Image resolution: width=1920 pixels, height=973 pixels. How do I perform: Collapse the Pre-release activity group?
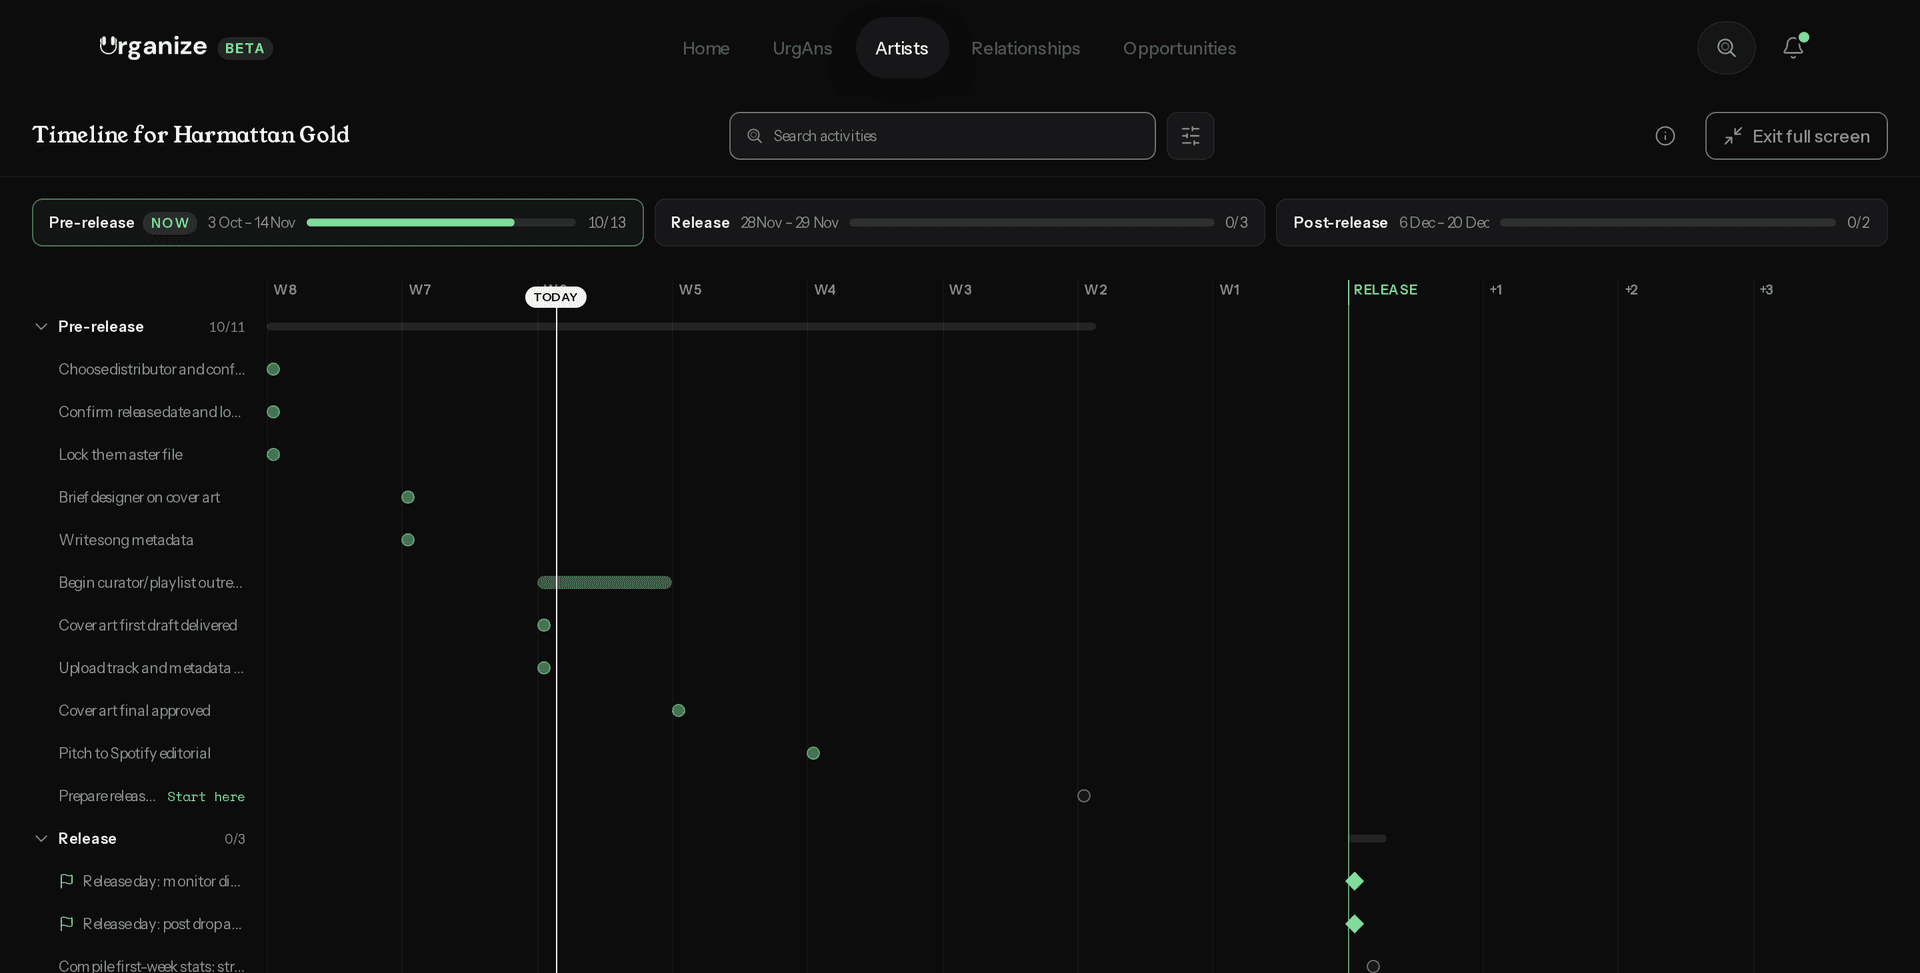41,327
